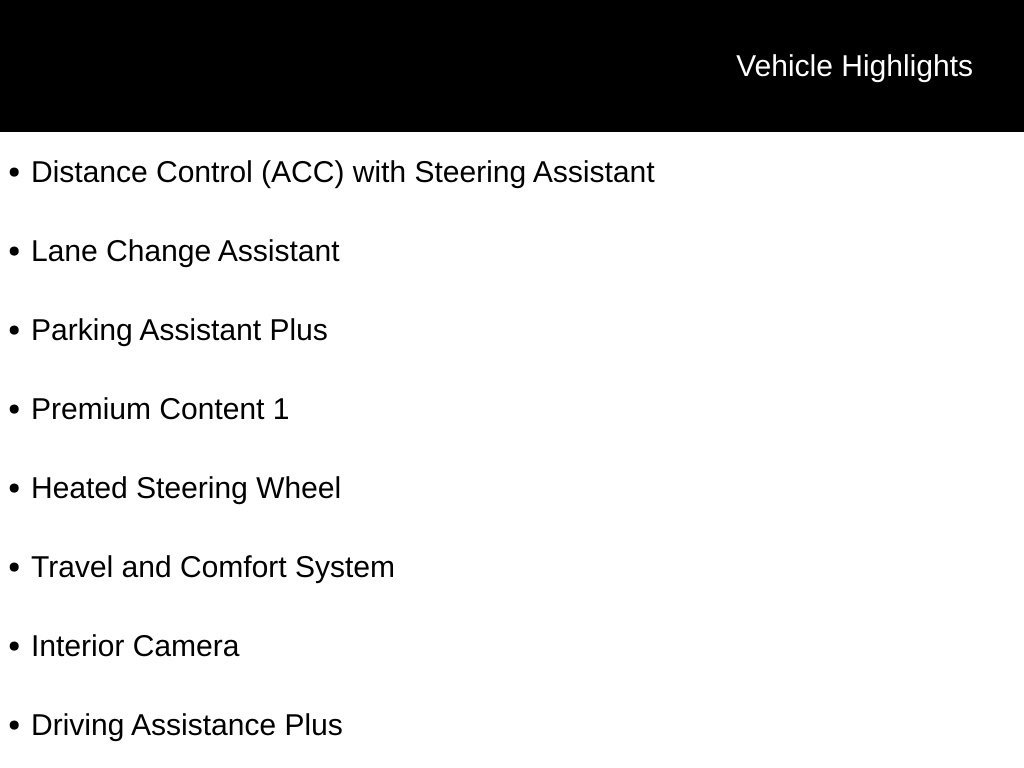Click the Vehicle Highlights header title
Image resolution: width=1024 pixels, height=768 pixels.
click(854, 66)
